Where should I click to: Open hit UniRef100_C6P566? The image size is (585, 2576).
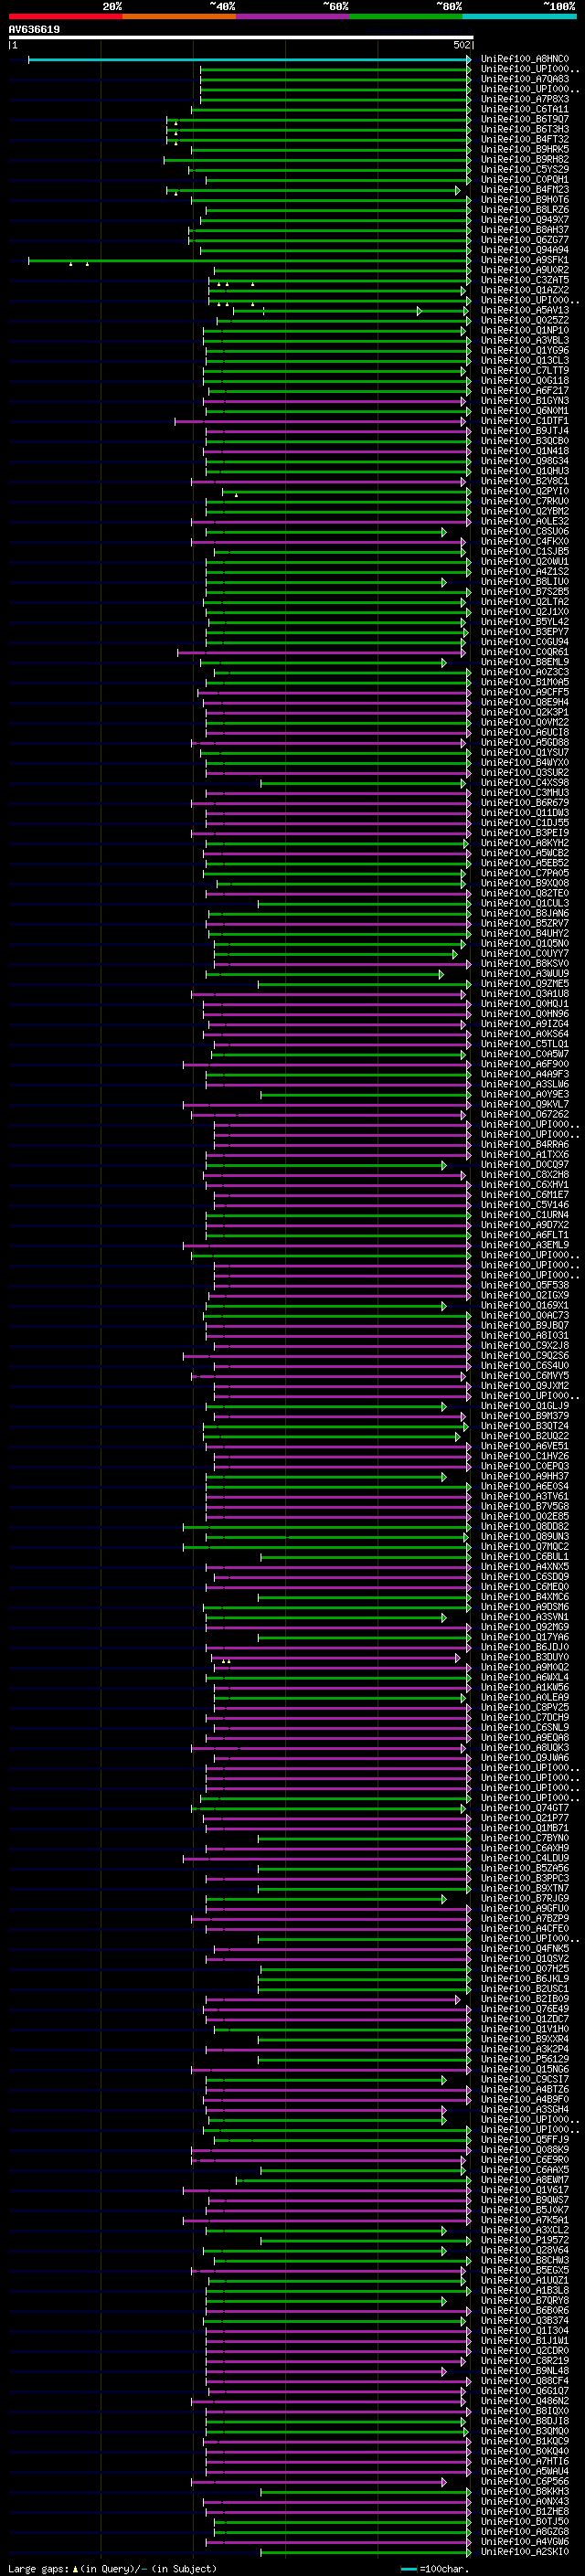(524, 2481)
